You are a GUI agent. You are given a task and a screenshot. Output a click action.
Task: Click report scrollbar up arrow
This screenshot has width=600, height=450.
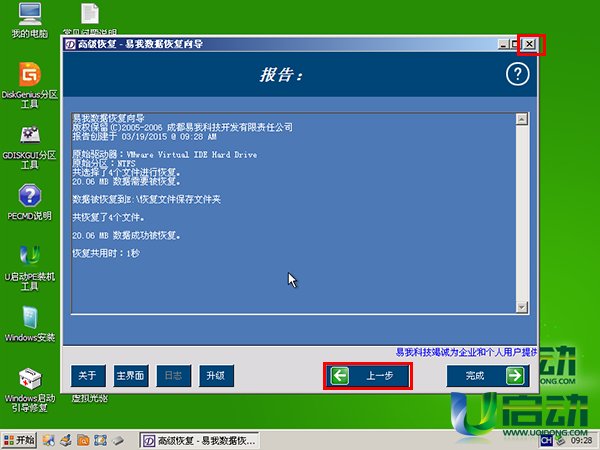522,119
